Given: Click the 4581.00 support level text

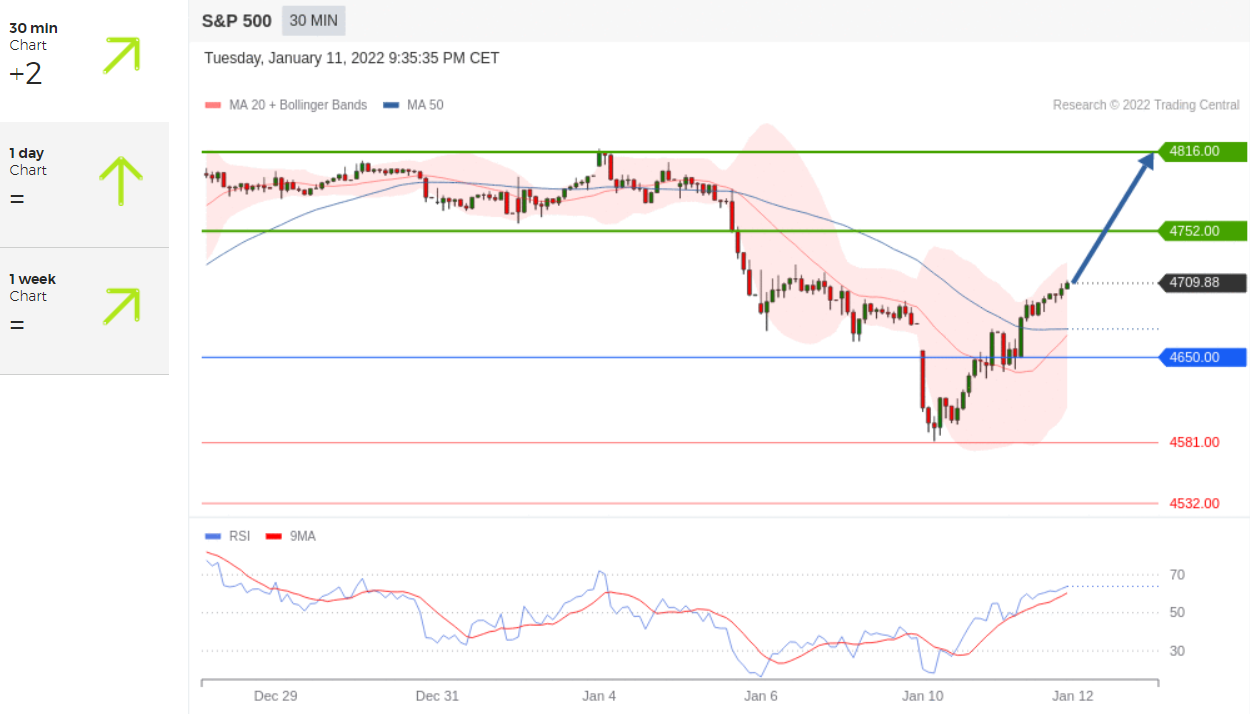Looking at the screenshot, I should [x=1194, y=442].
